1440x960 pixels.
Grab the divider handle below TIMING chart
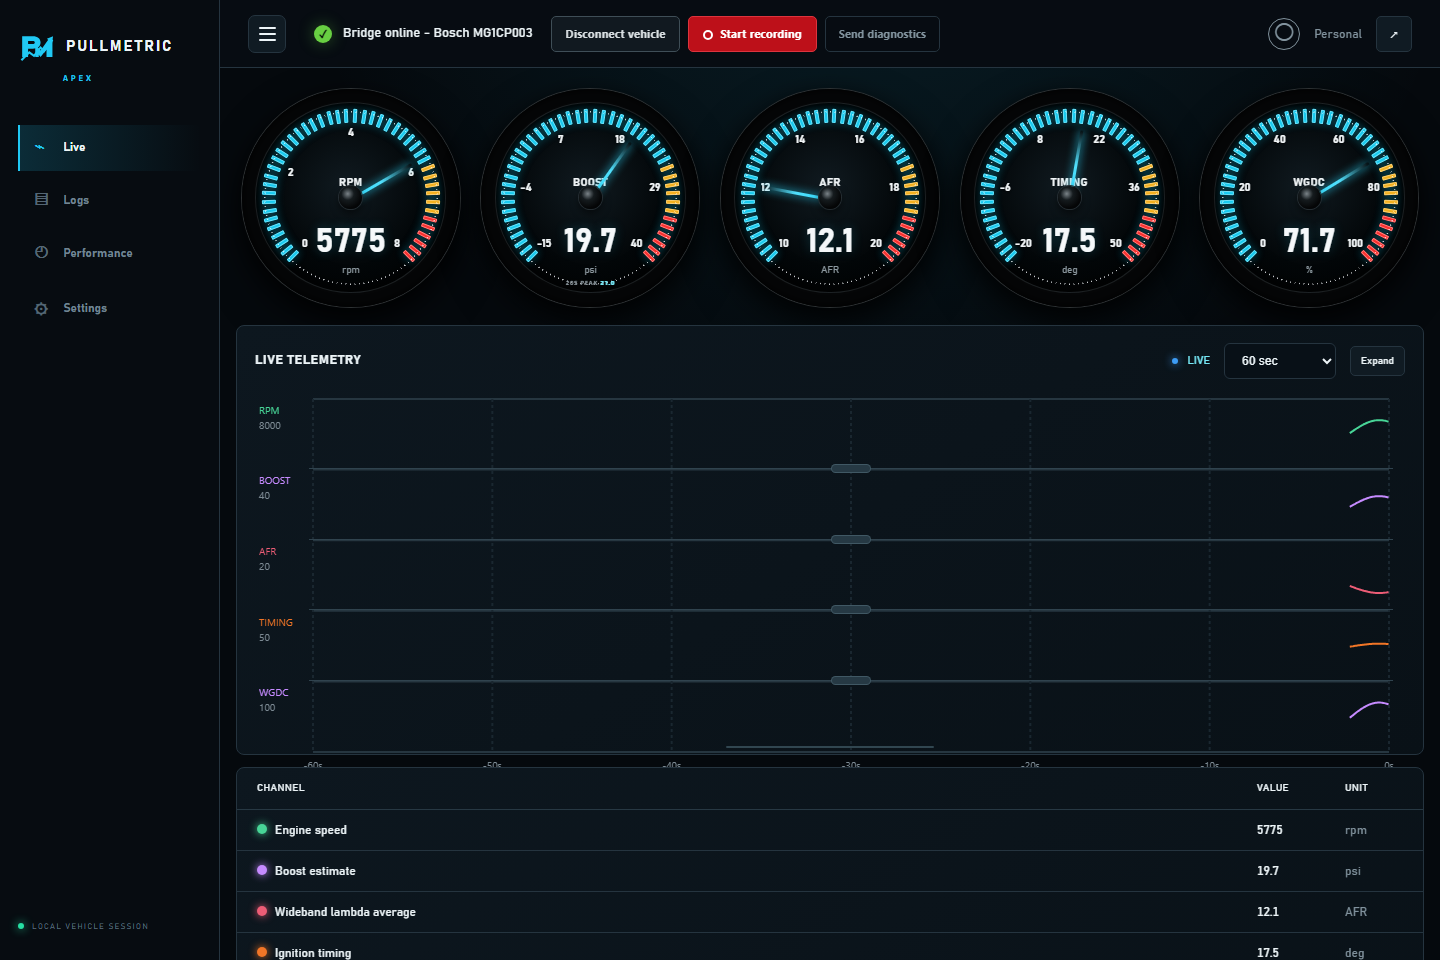click(x=851, y=680)
